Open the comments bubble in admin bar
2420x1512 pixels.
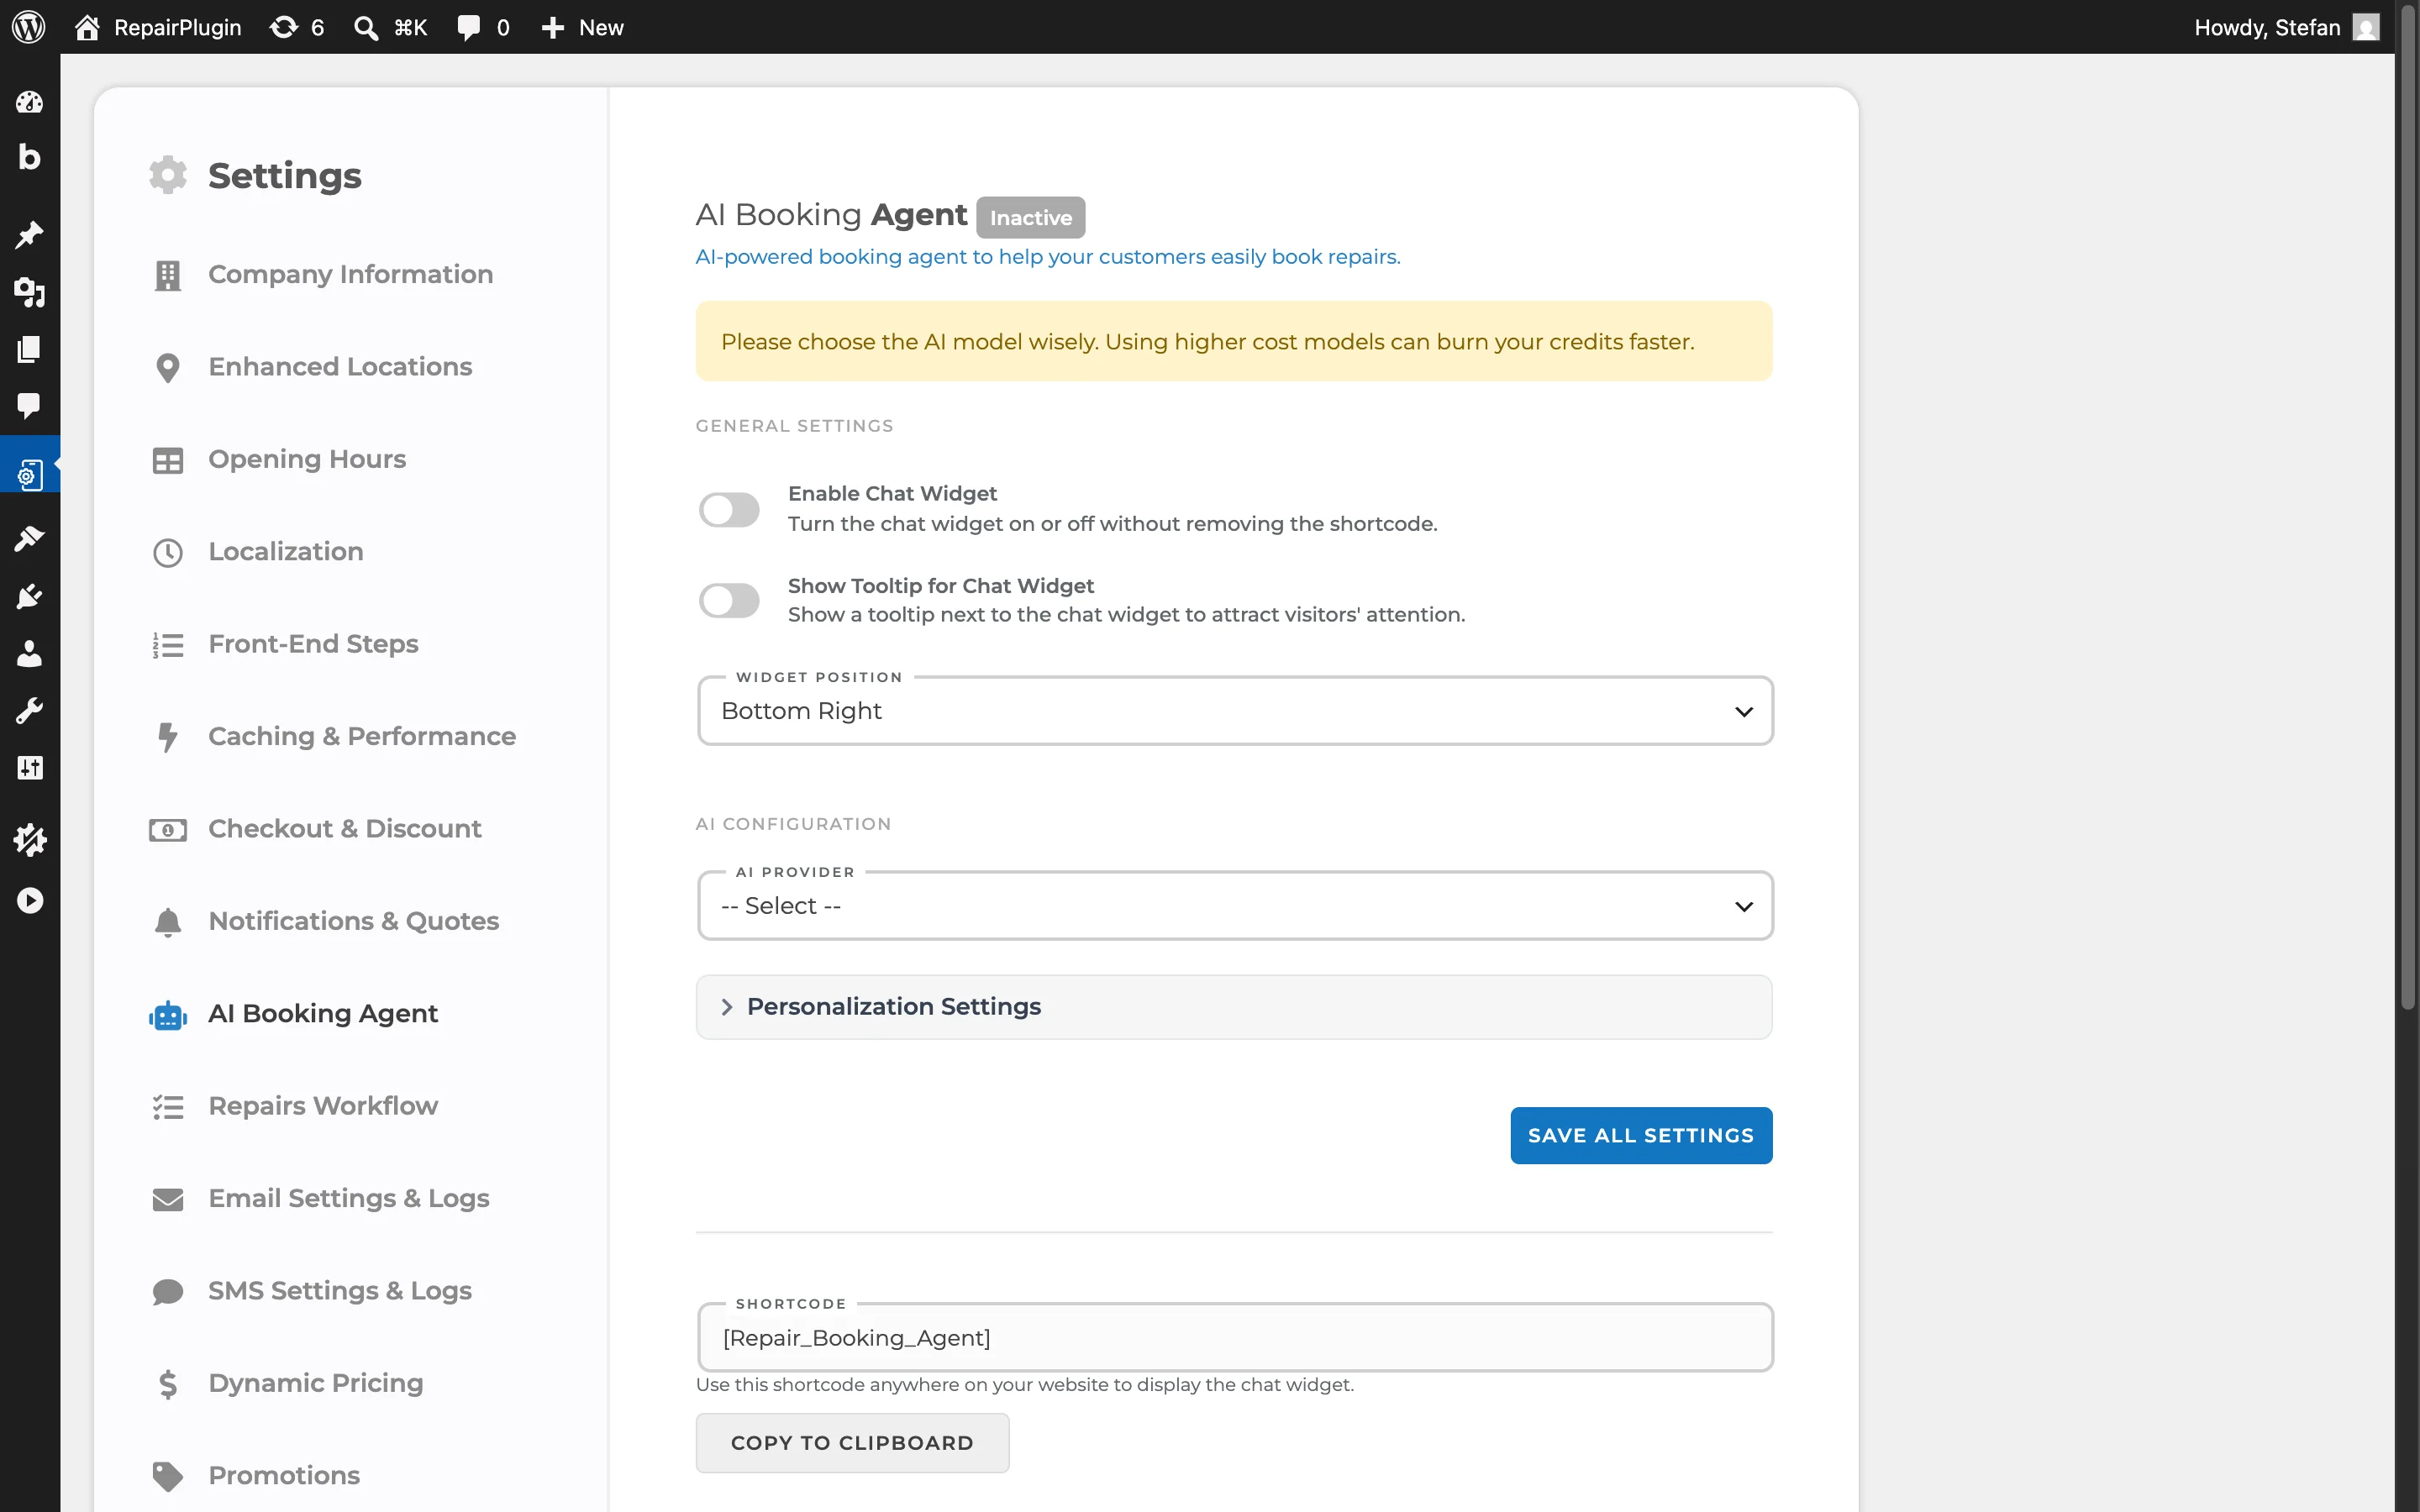[x=468, y=27]
